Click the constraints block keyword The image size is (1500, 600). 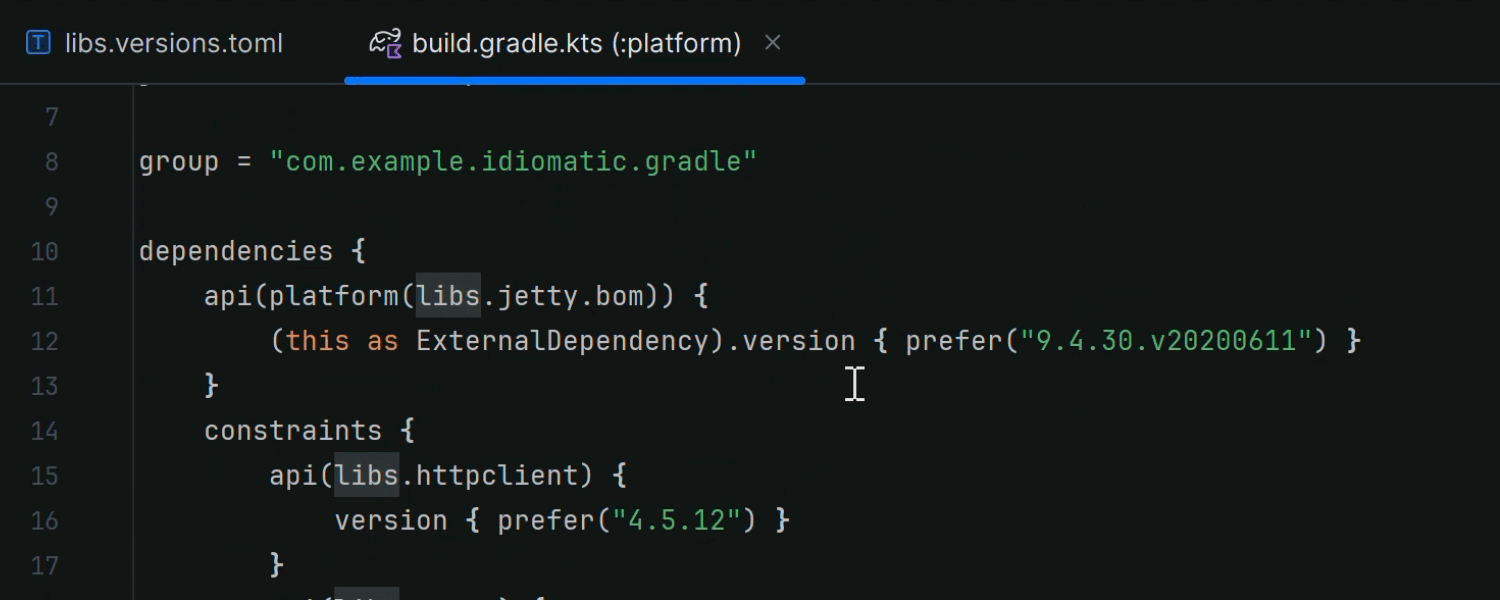[x=293, y=431]
